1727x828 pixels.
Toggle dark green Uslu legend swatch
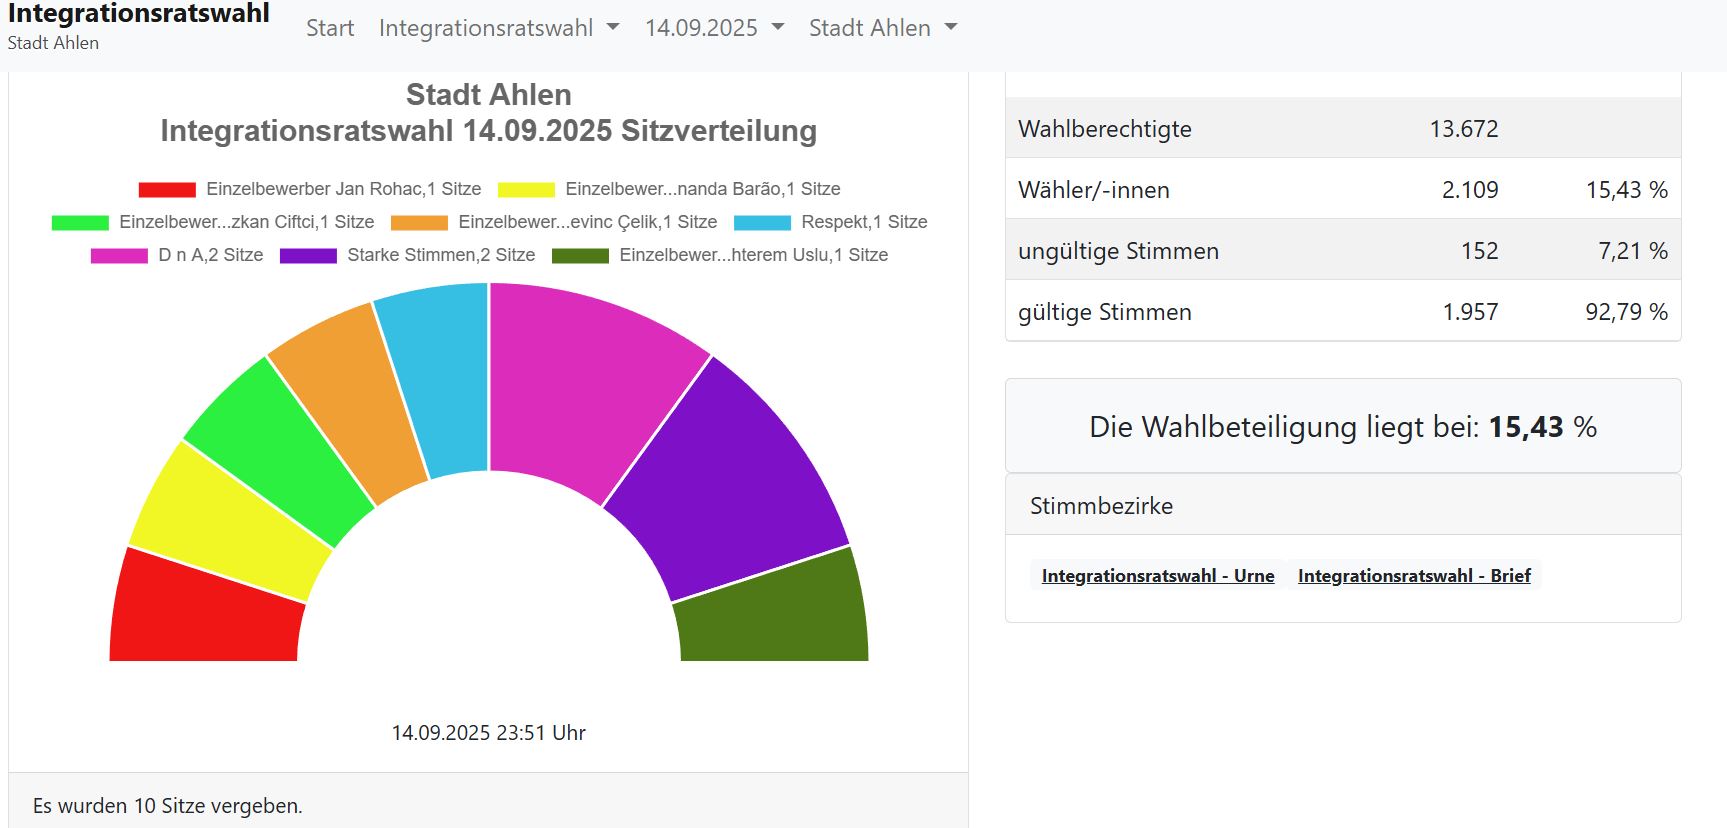[x=580, y=256]
